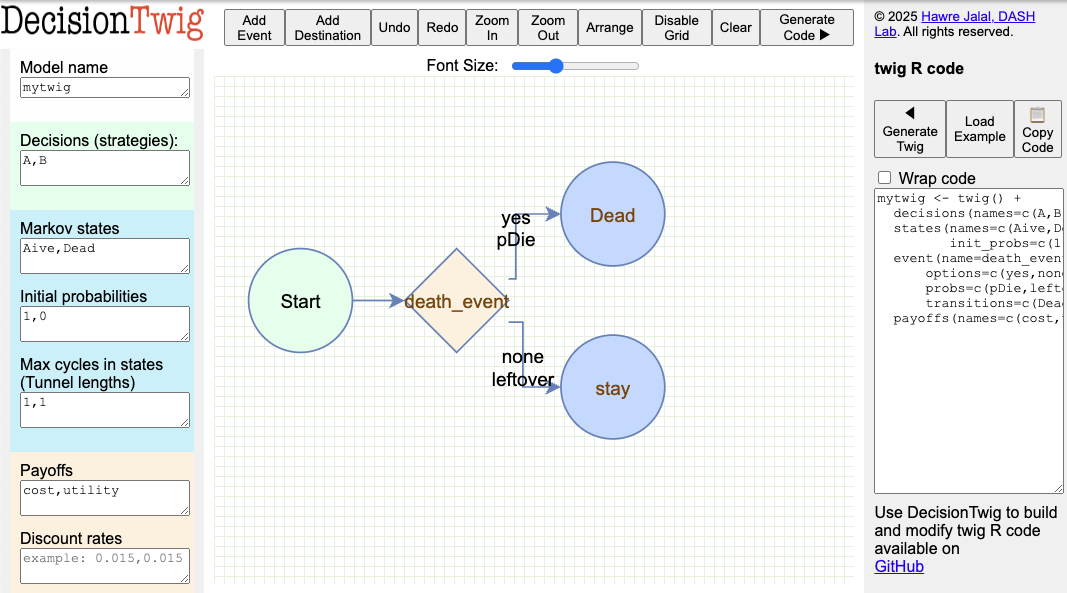Disable the canvas grid

tap(676, 28)
